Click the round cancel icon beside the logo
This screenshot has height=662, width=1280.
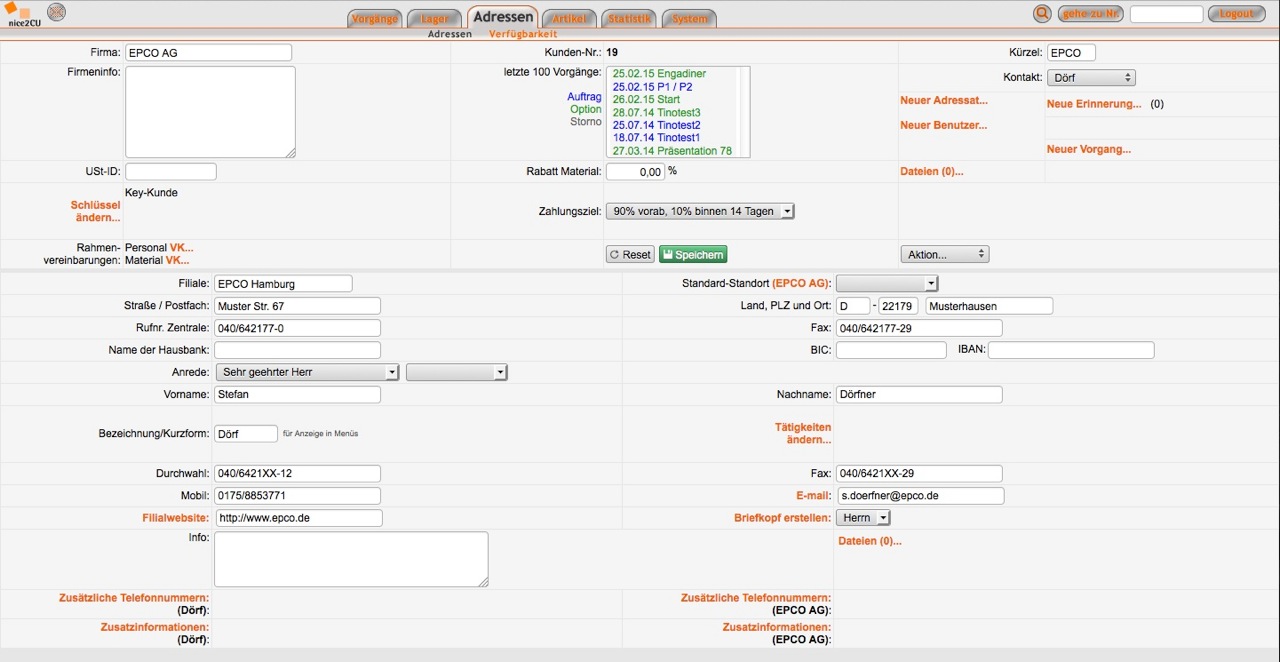[58, 13]
